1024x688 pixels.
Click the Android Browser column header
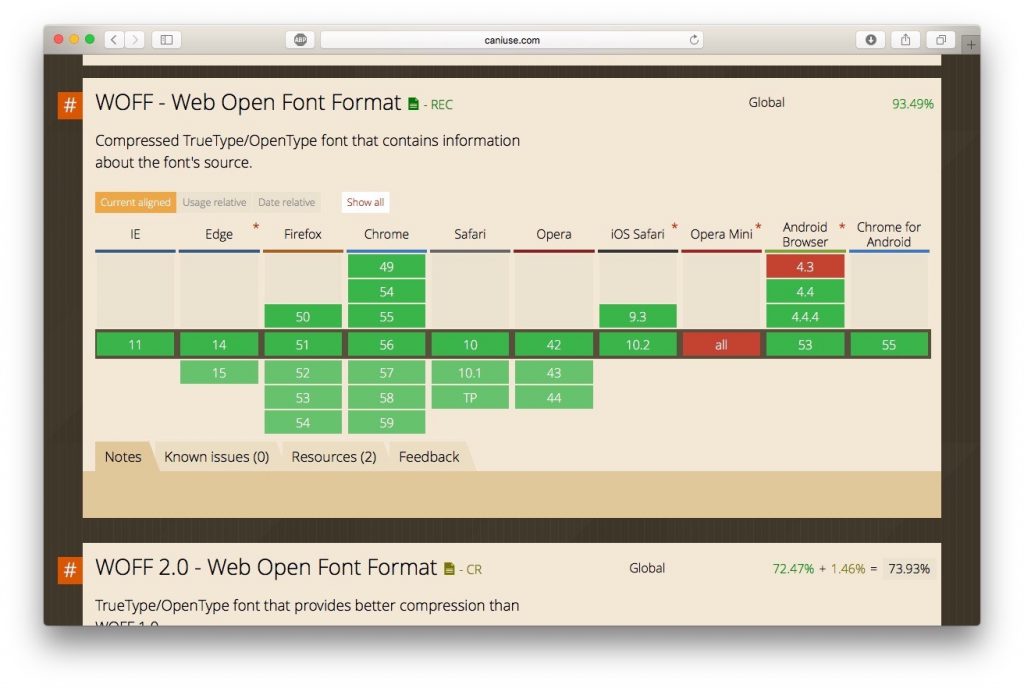click(805, 234)
